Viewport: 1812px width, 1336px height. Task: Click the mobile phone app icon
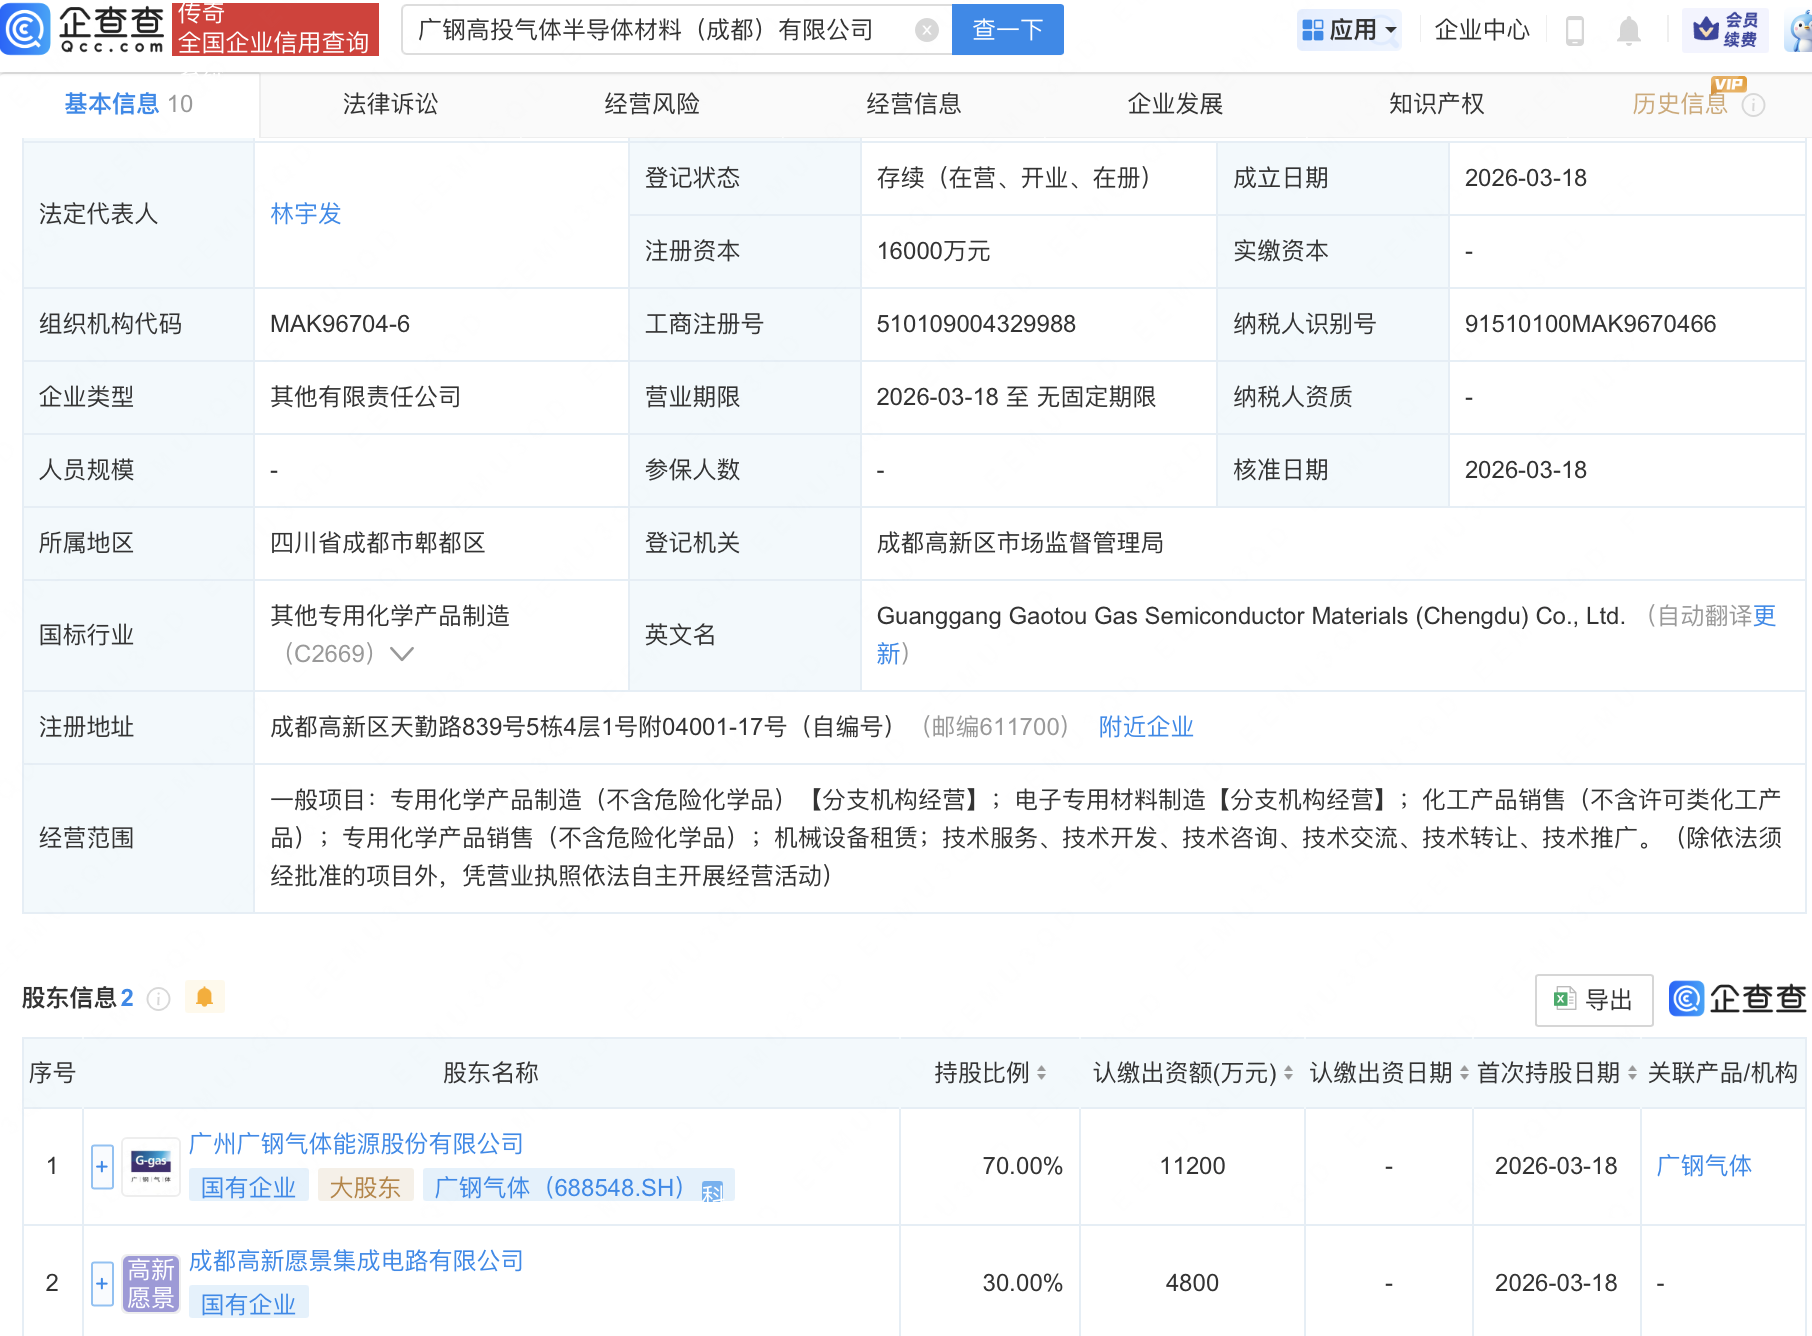click(1575, 29)
